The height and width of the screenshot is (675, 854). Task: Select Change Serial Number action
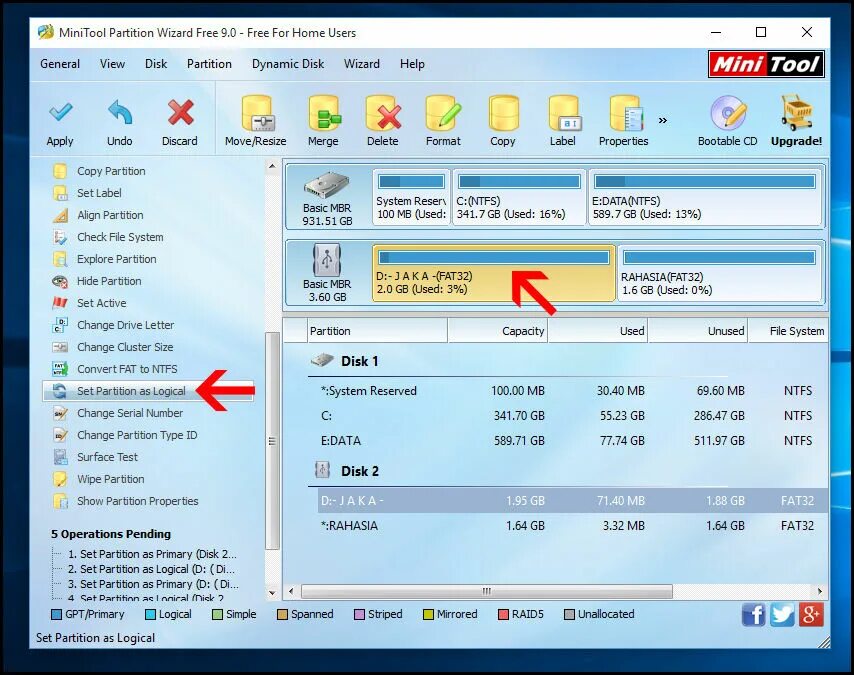130,413
